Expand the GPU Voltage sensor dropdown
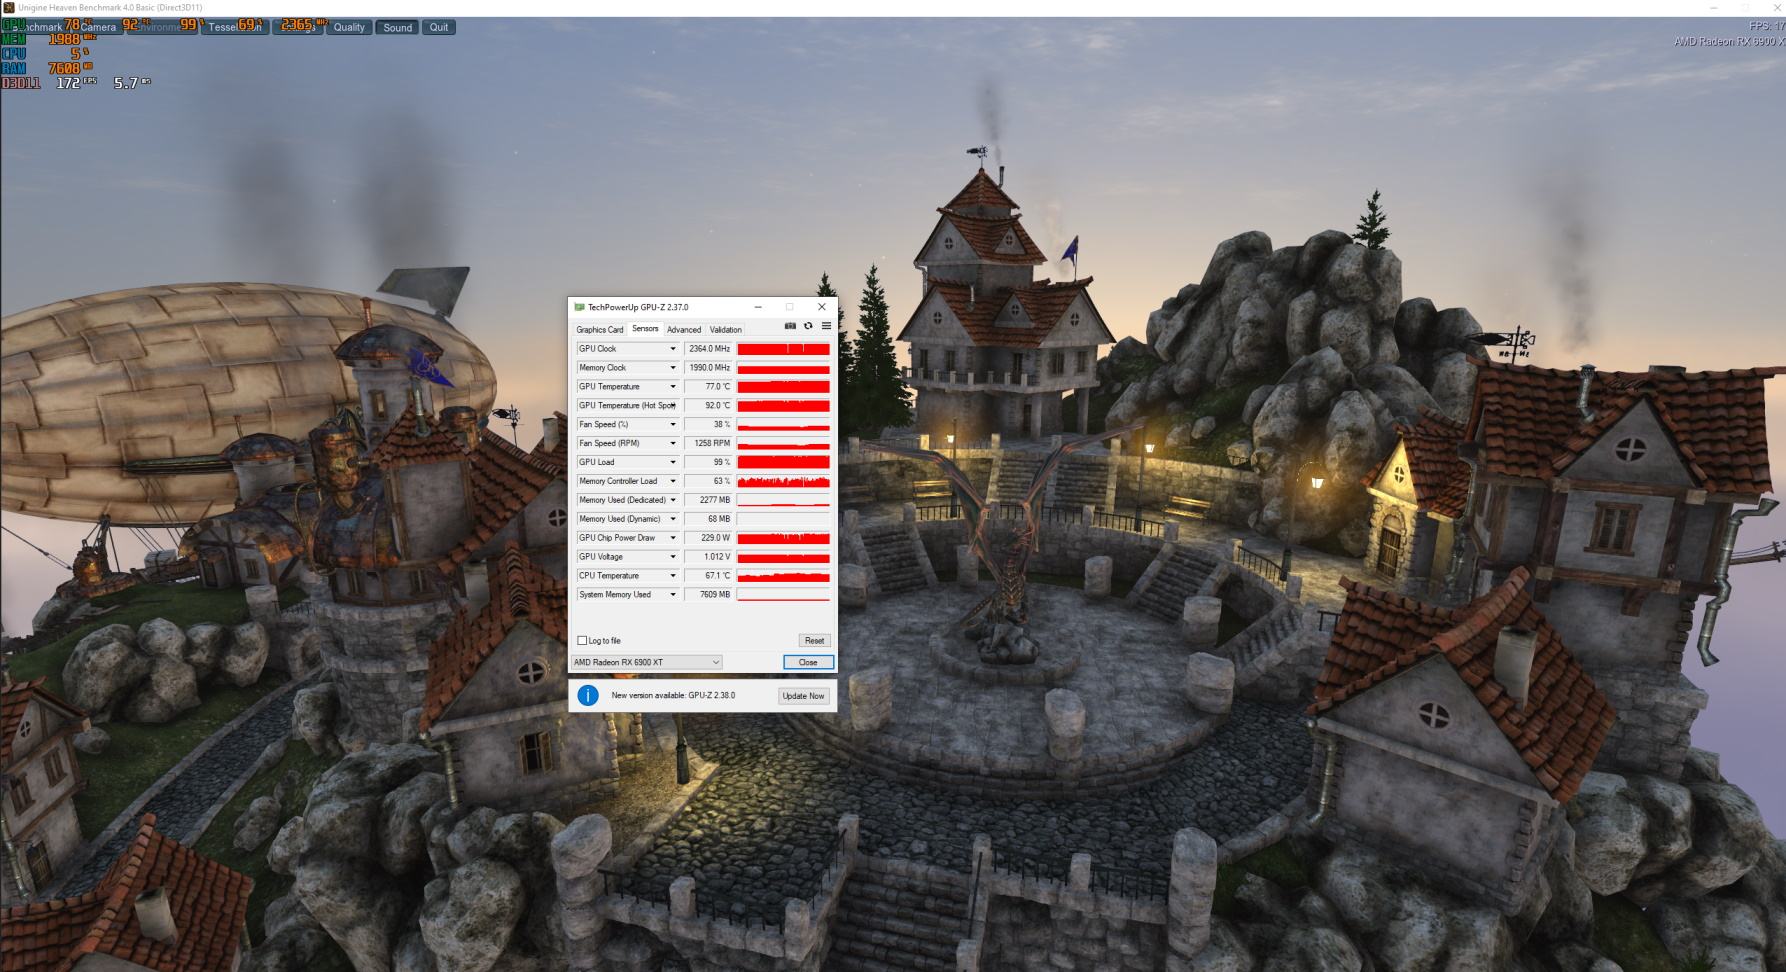 click(673, 557)
